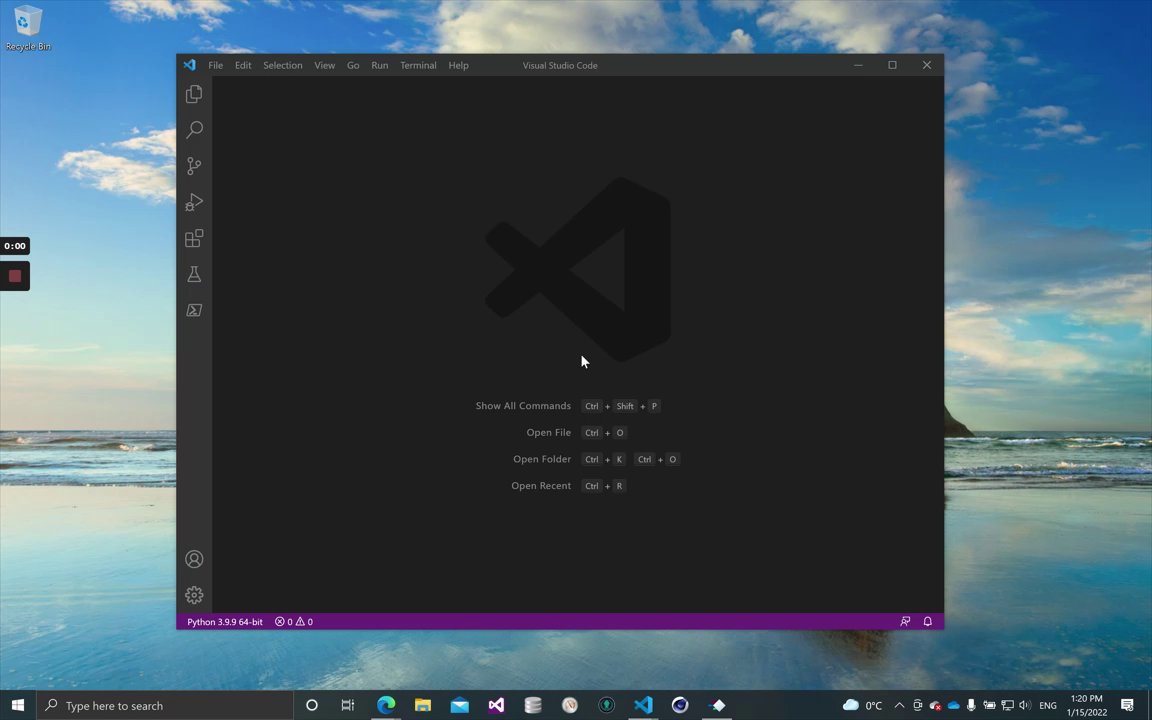Click the notifications bell in status bar
1152x720 pixels.
(x=928, y=622)
